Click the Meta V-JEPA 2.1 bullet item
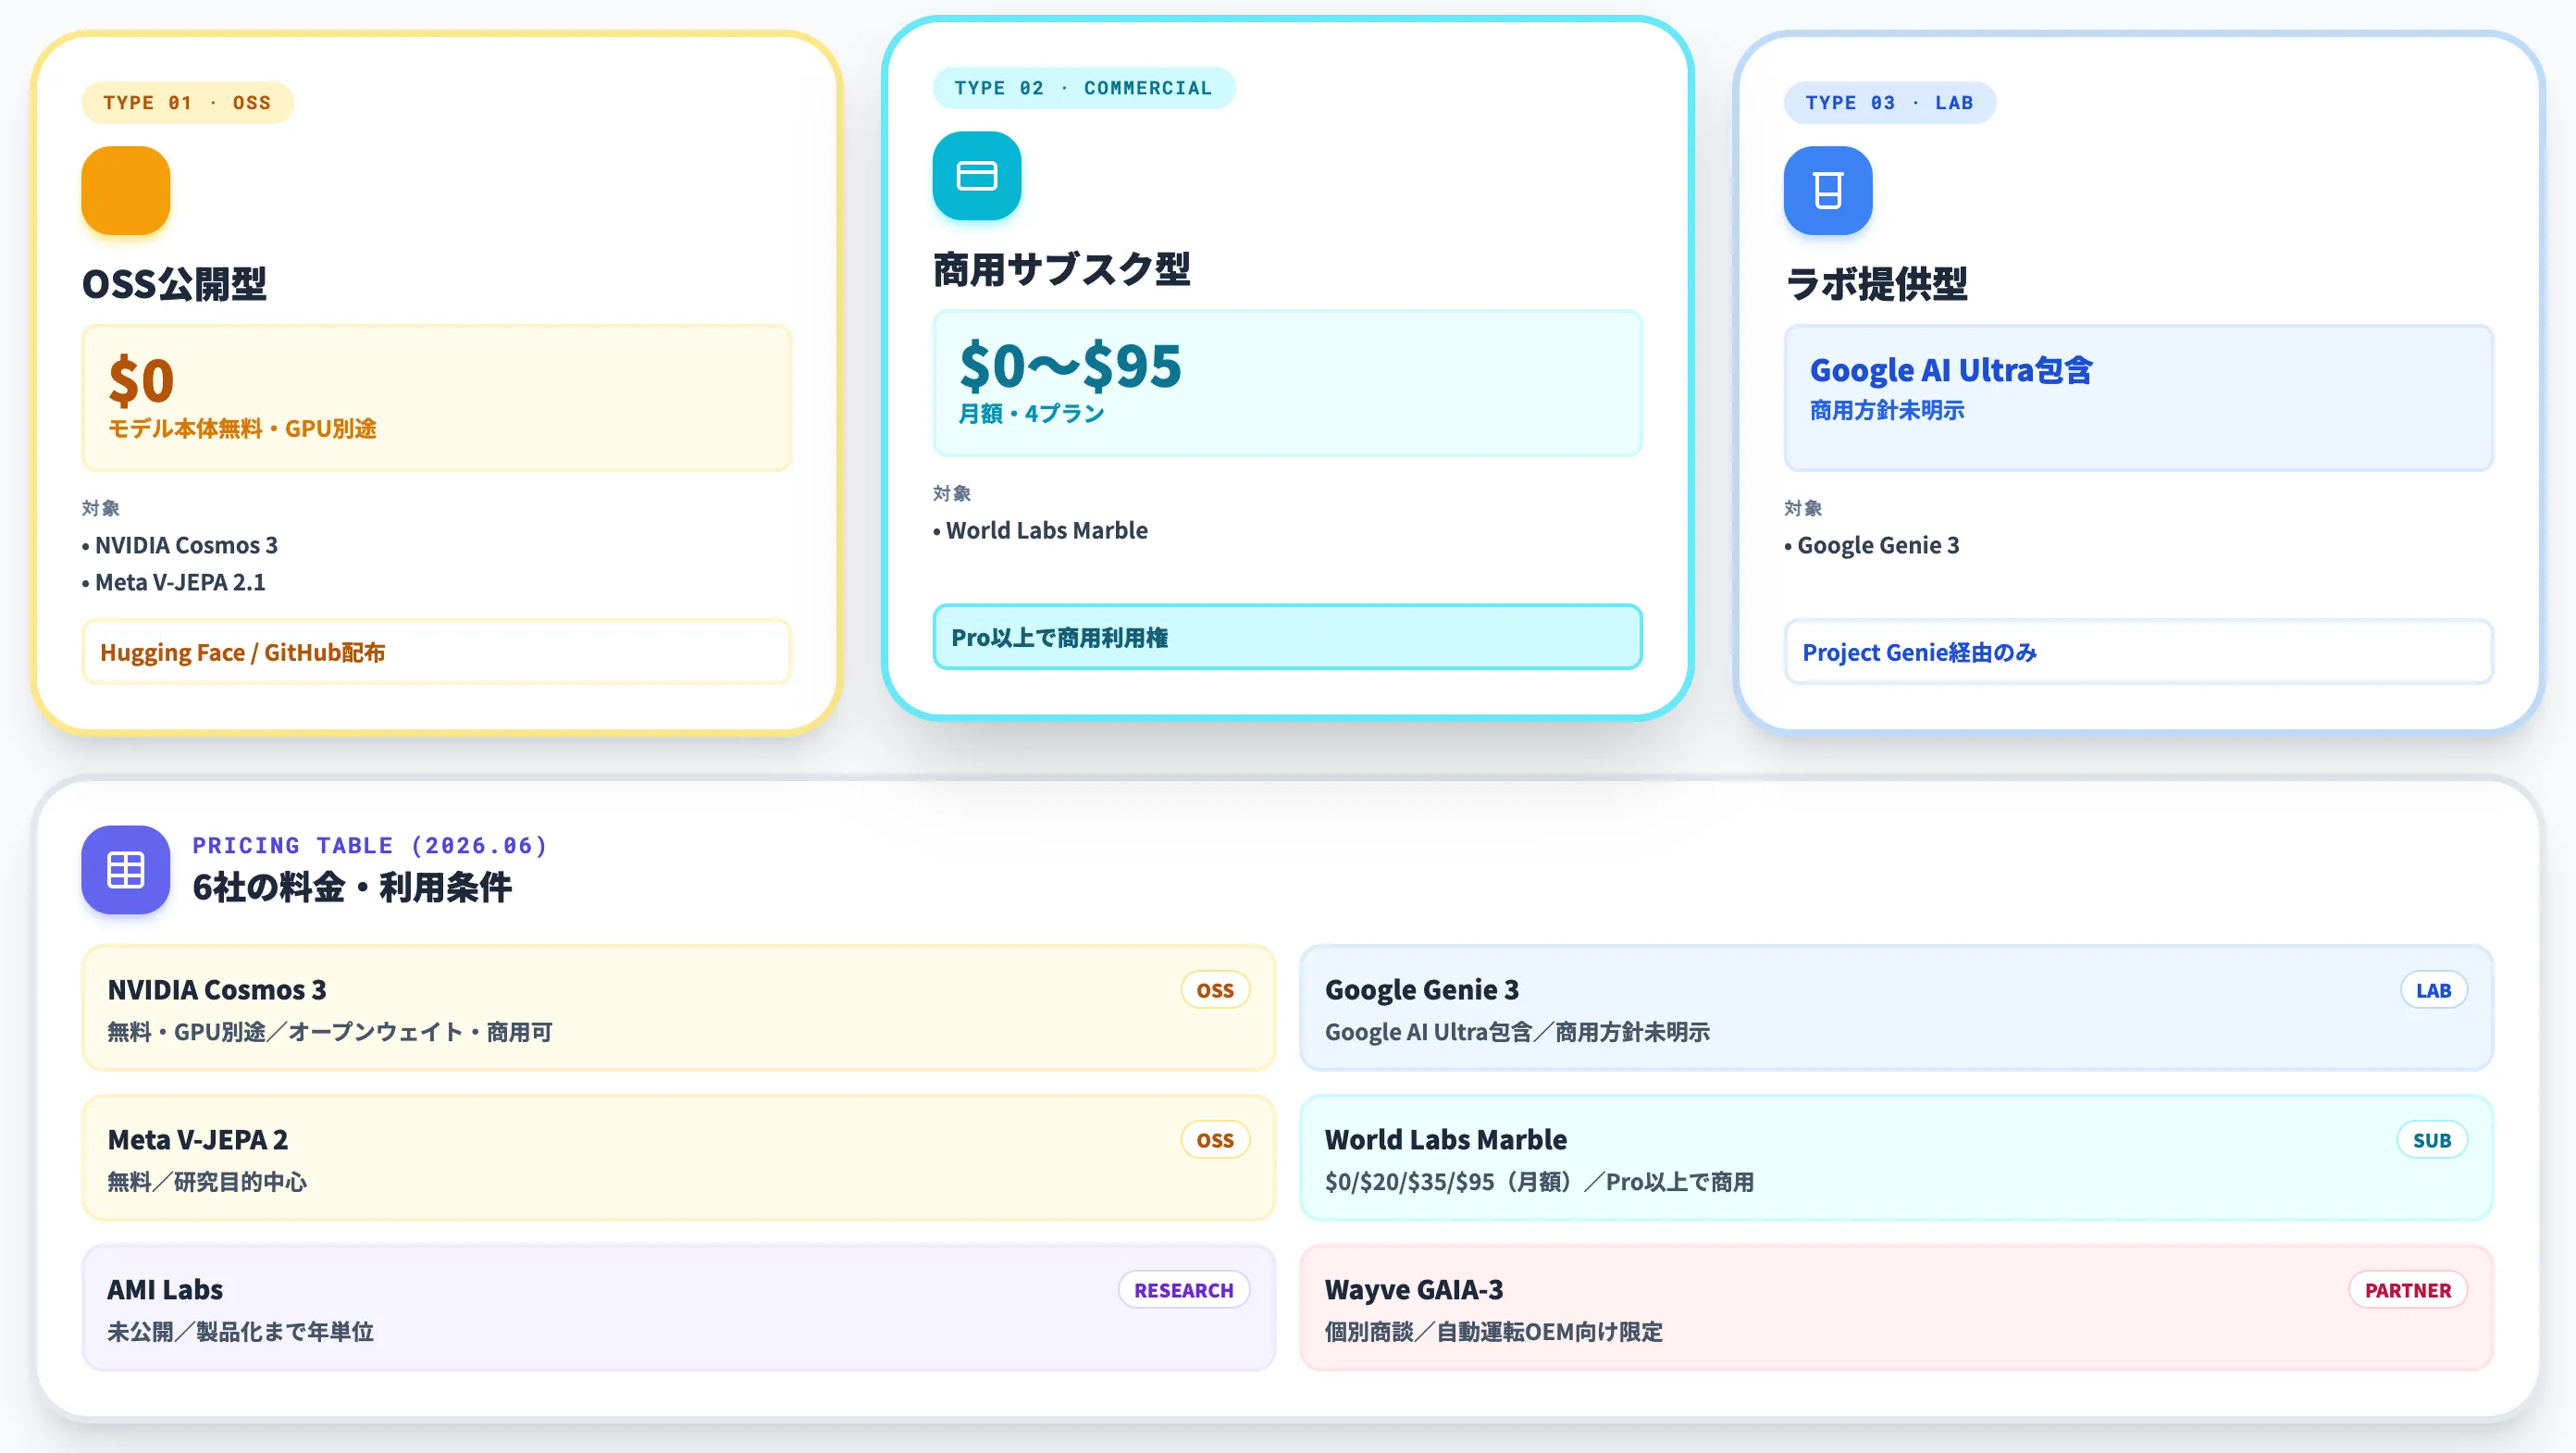This screenshot has width=2576, height=1453. click(174, 582)
